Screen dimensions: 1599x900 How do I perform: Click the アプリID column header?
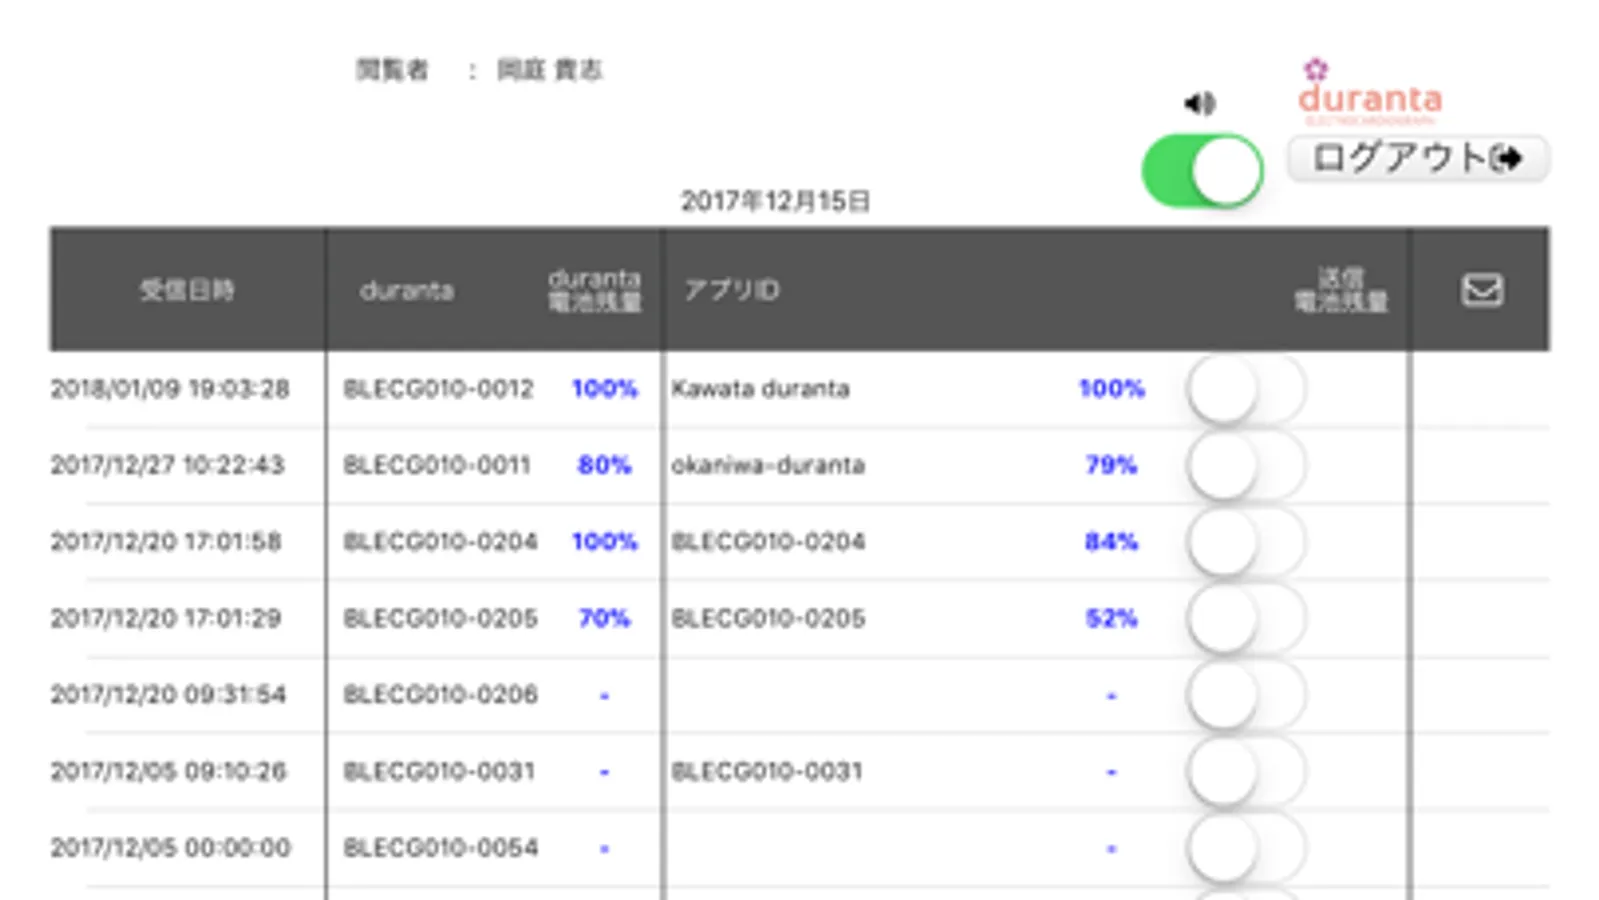pos(732,290)
